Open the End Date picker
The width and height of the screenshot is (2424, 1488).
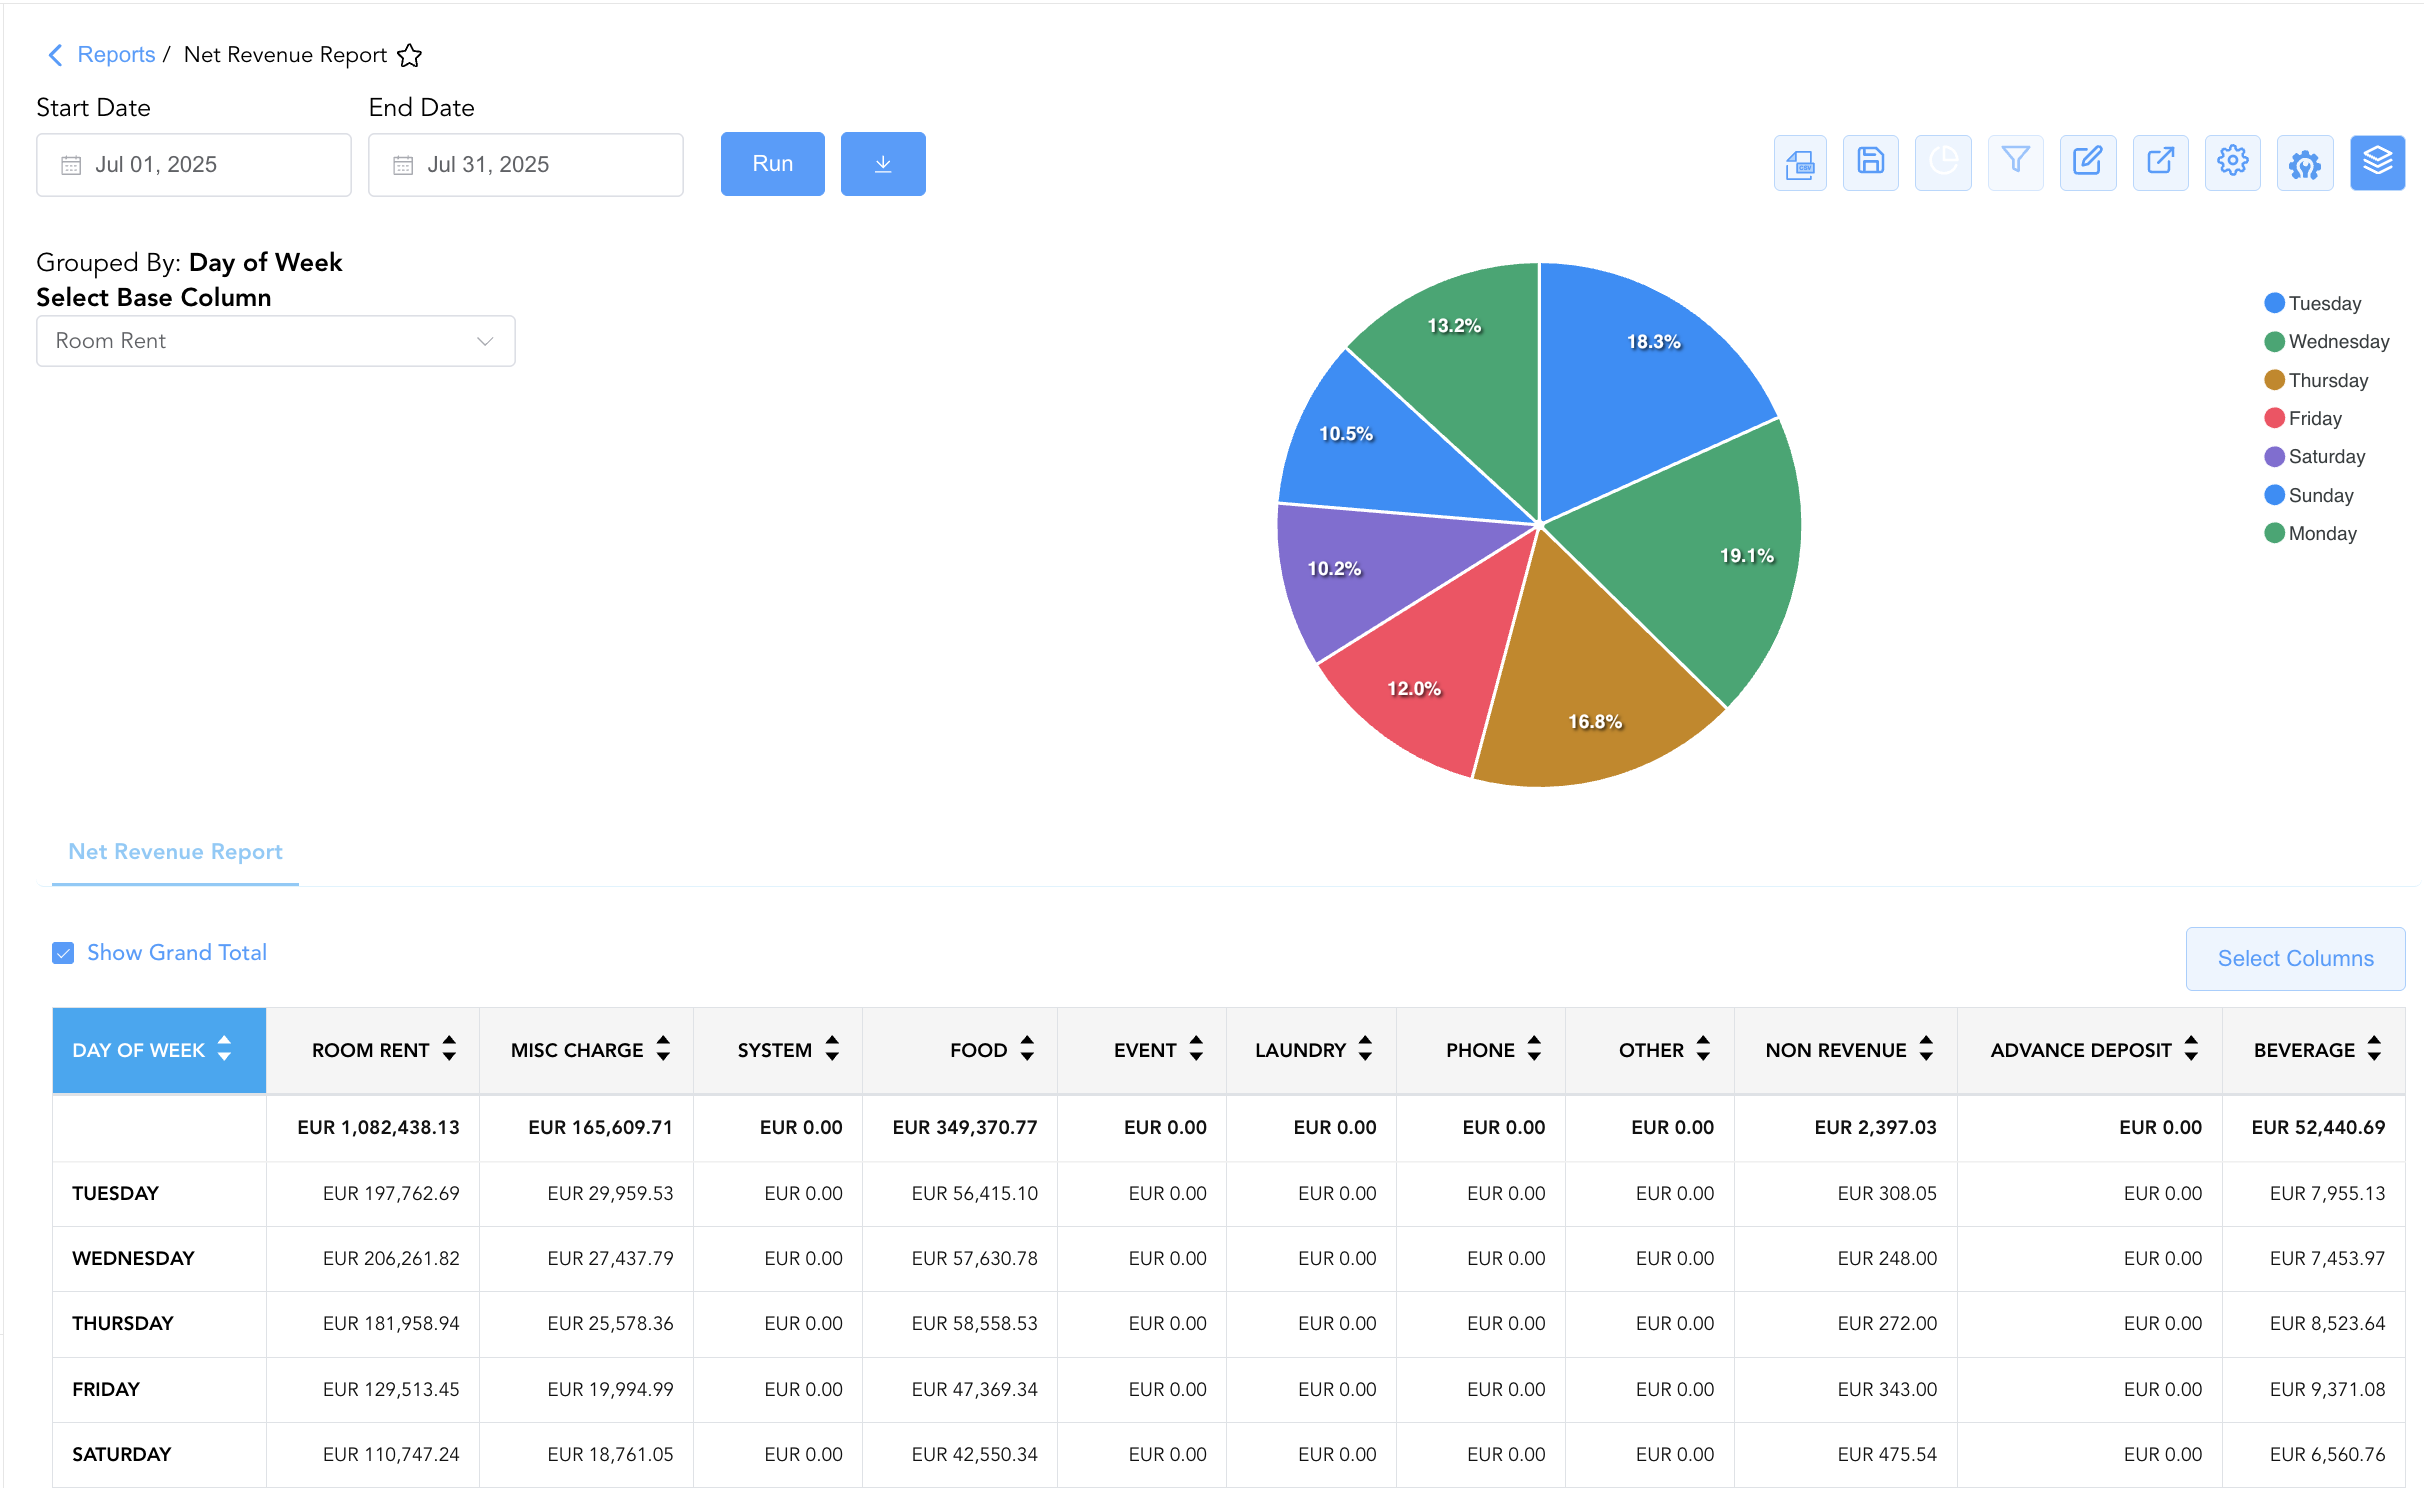tap(526, 165)
